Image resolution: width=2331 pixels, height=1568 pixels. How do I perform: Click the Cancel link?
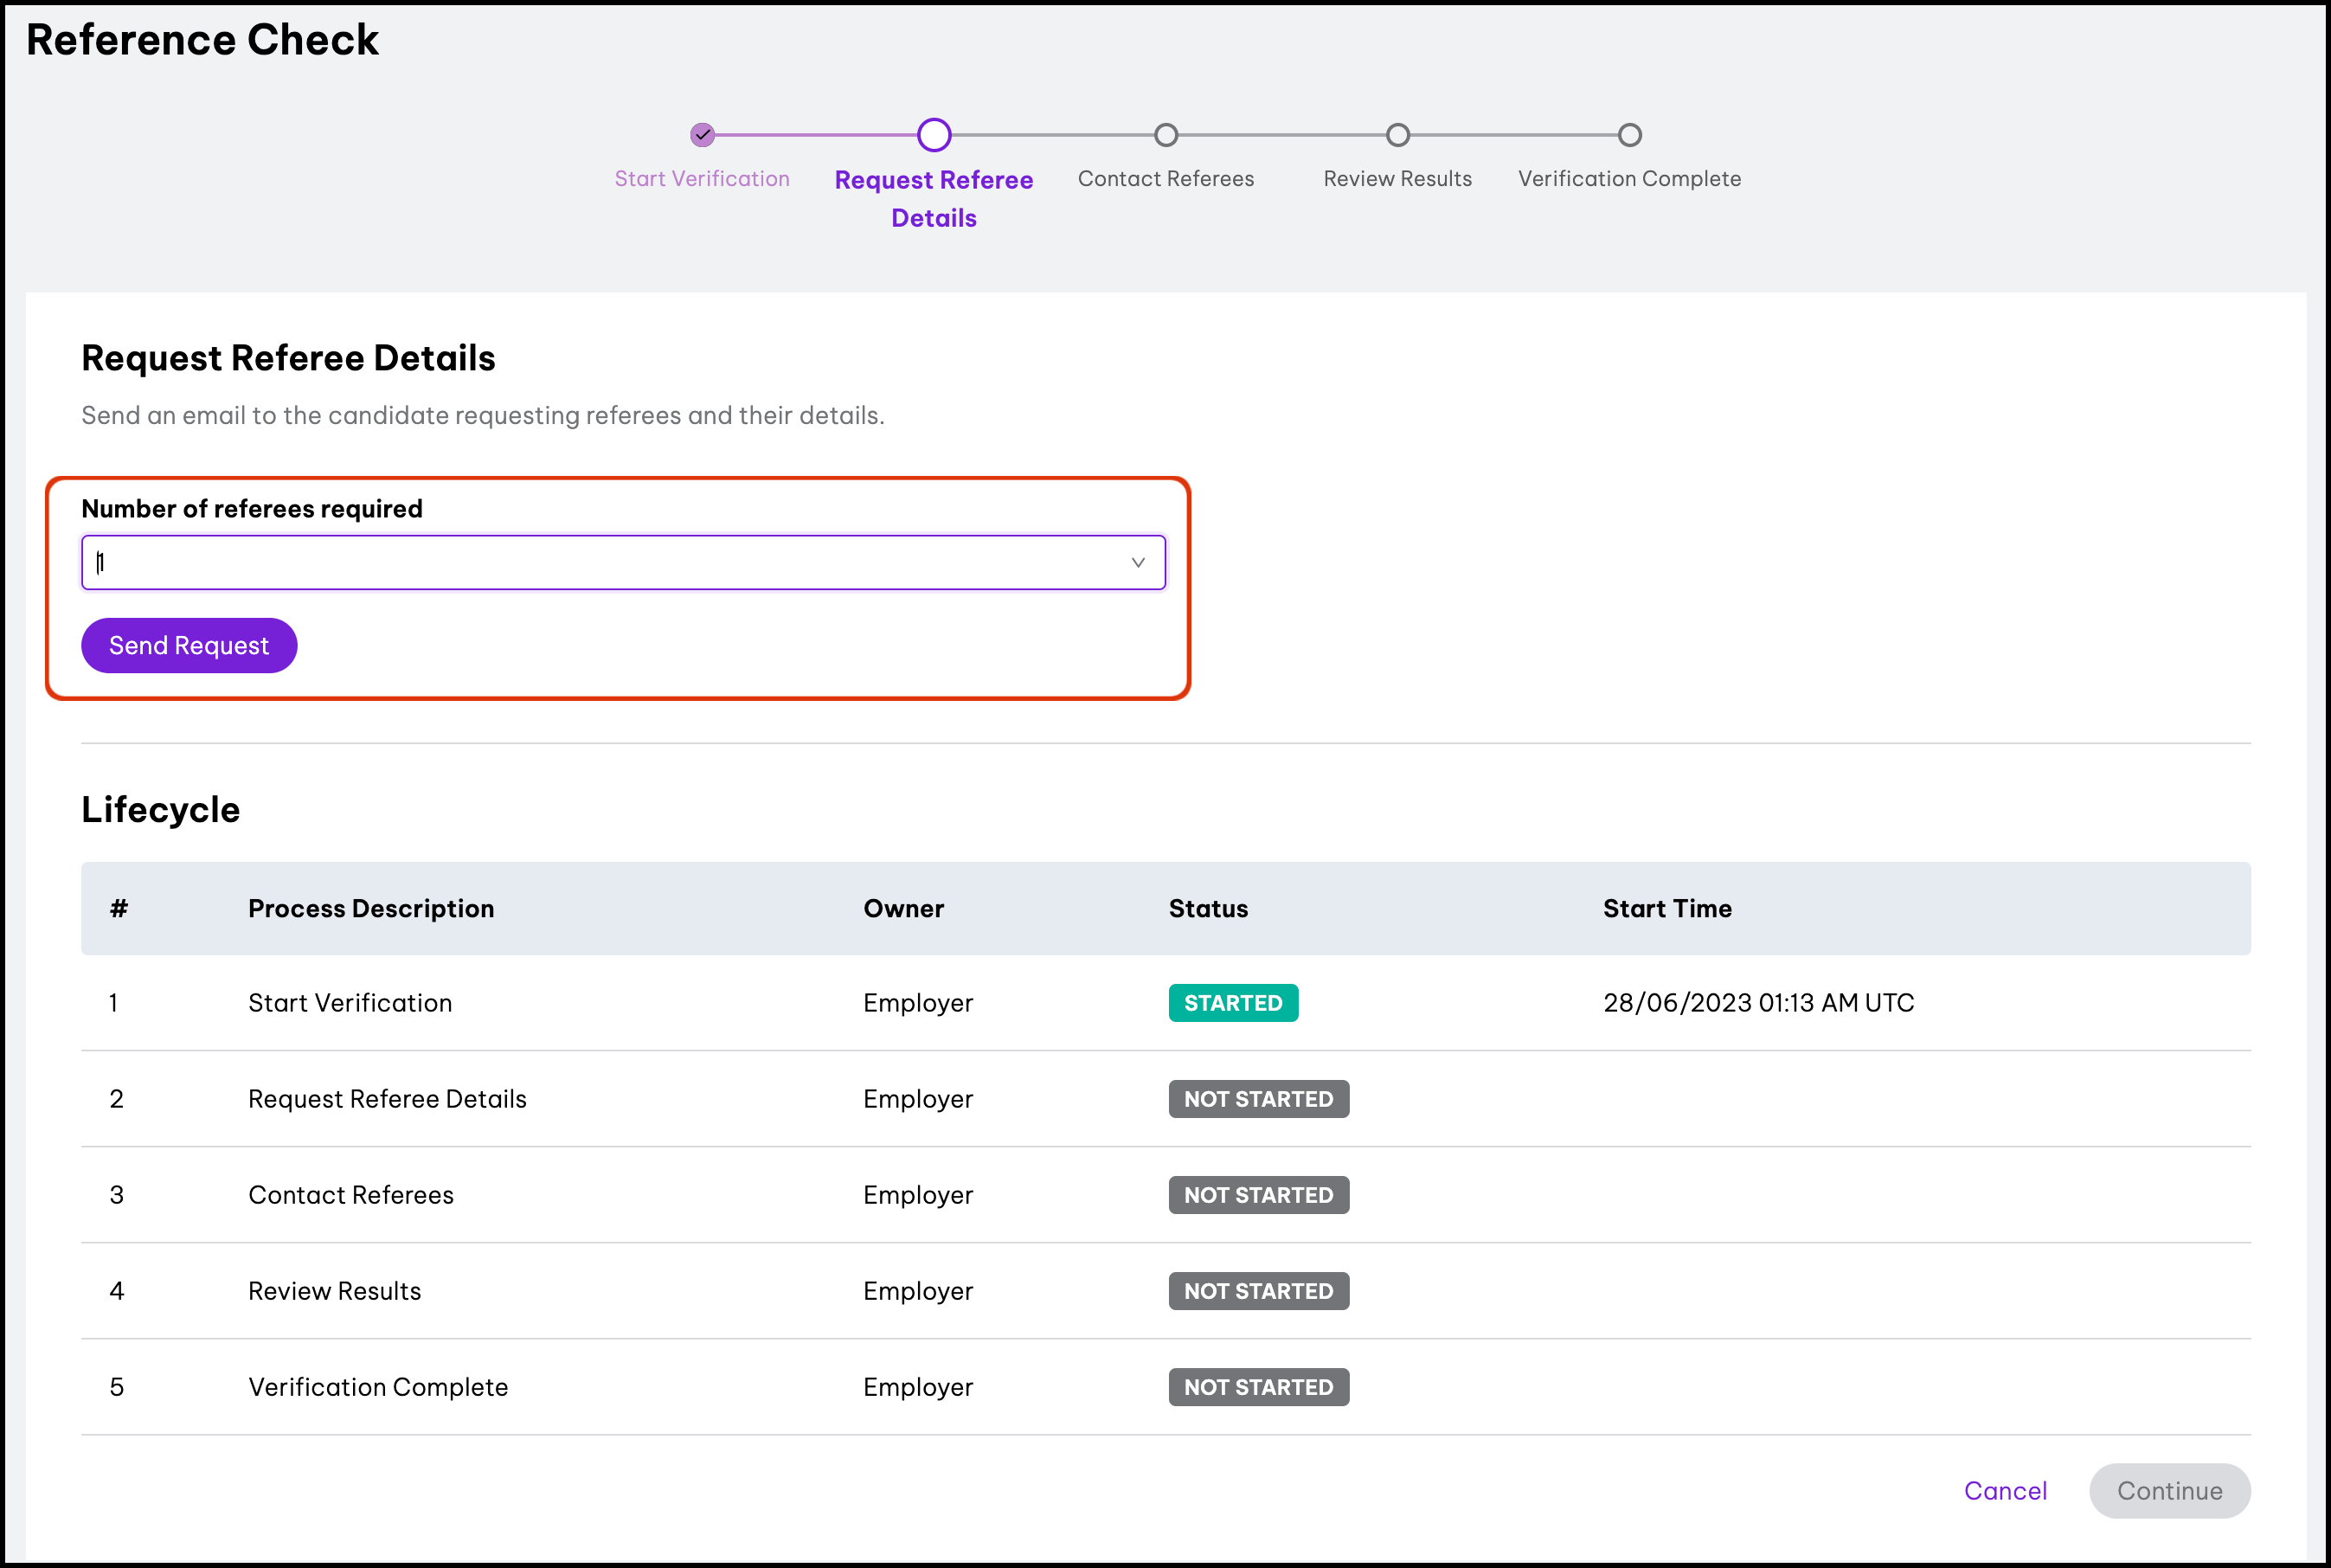click(2004, 1490)
